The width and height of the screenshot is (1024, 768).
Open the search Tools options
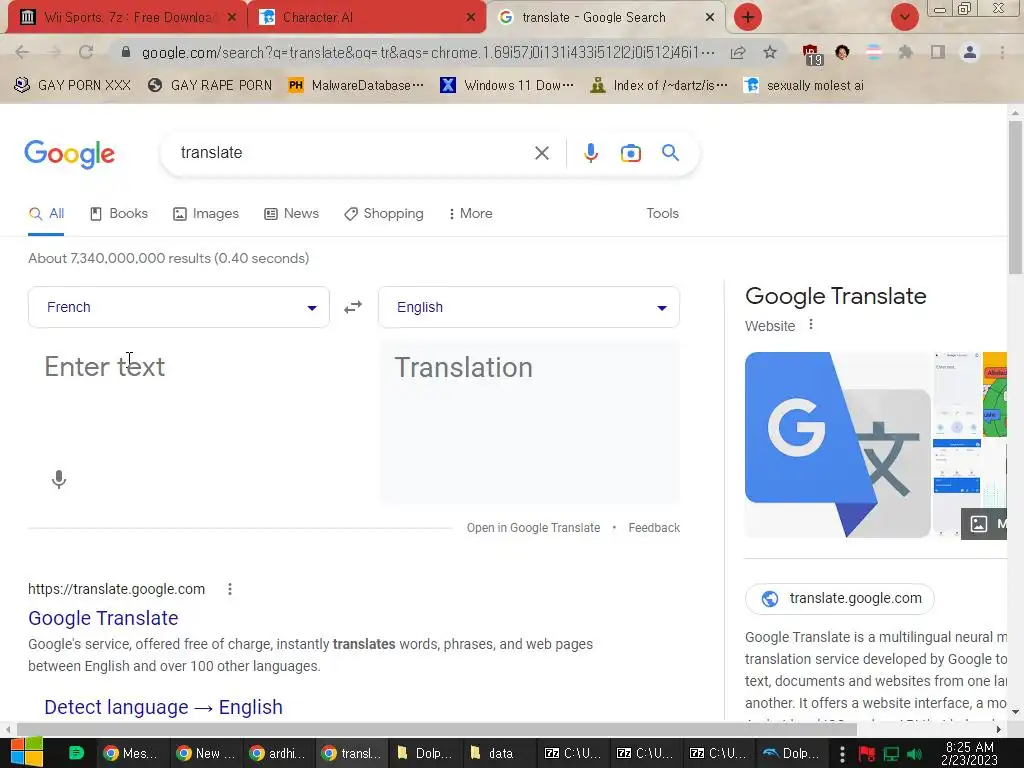point(662,214)
